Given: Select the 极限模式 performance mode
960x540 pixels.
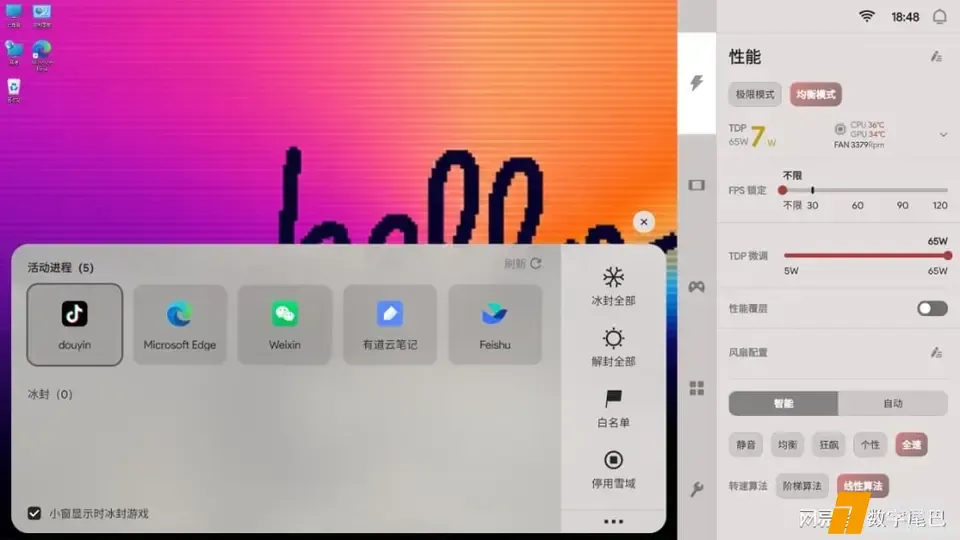Looking at the screenshot, I should click(755, 95).
